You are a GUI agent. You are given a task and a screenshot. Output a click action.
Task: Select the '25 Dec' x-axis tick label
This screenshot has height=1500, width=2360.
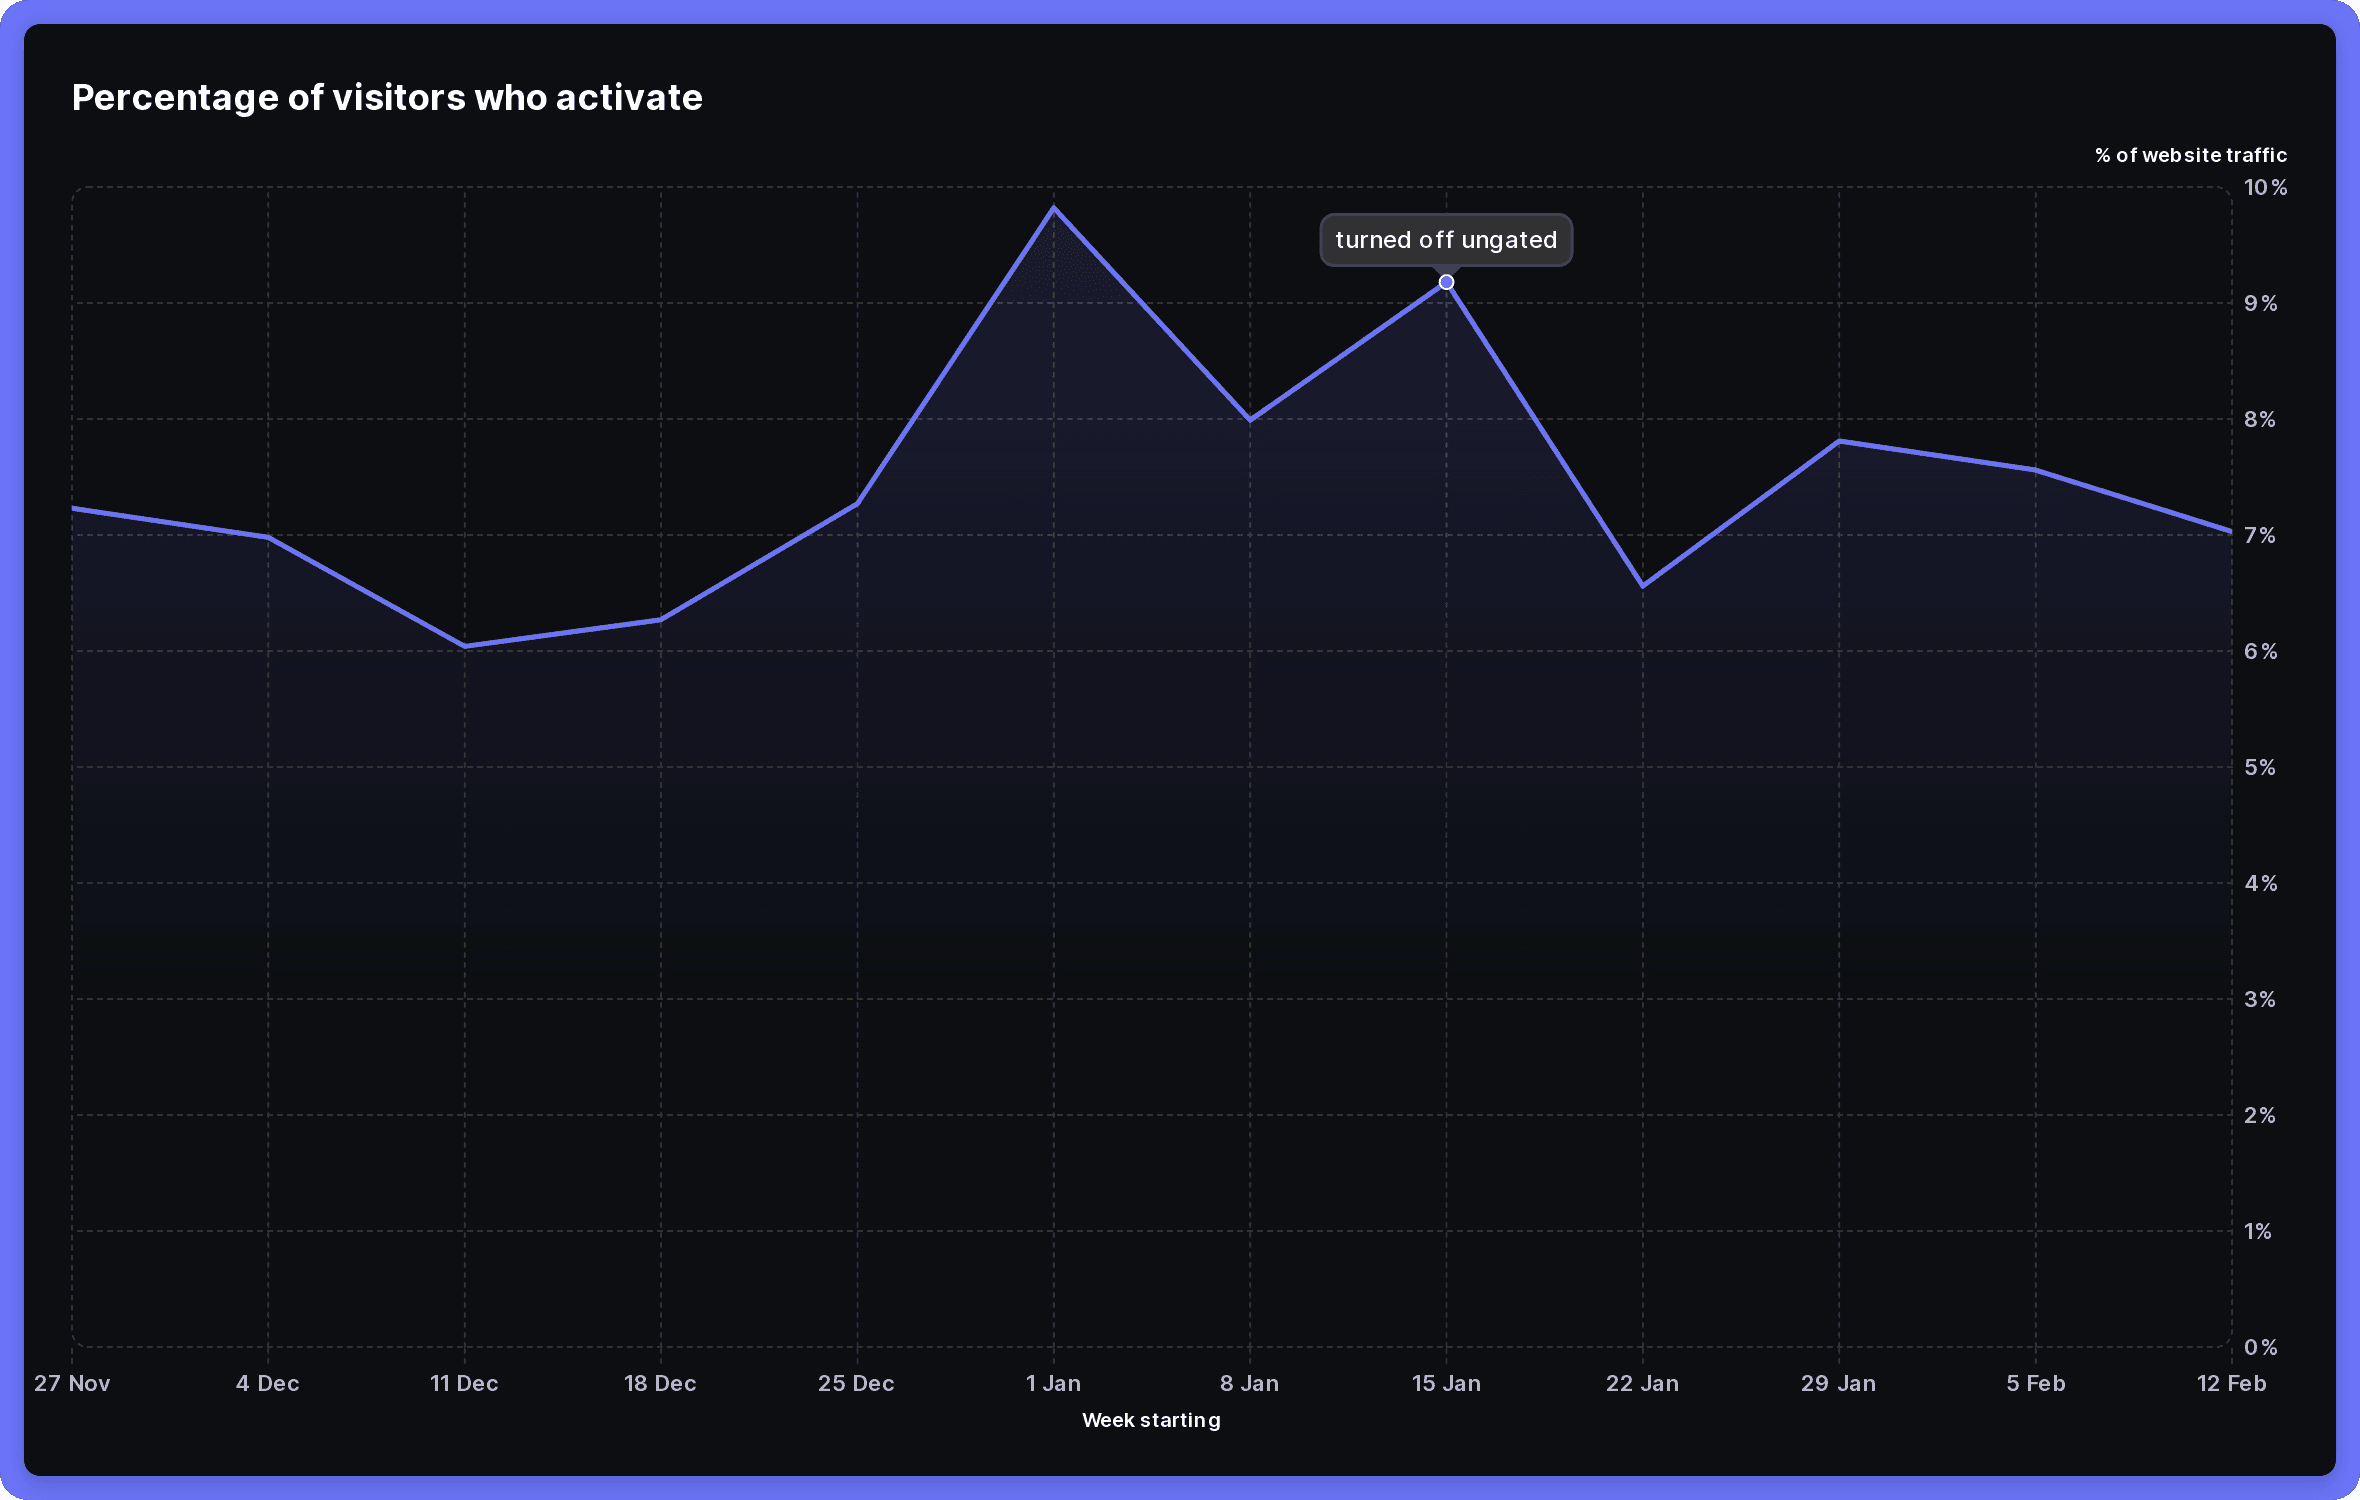(856, 1383)
